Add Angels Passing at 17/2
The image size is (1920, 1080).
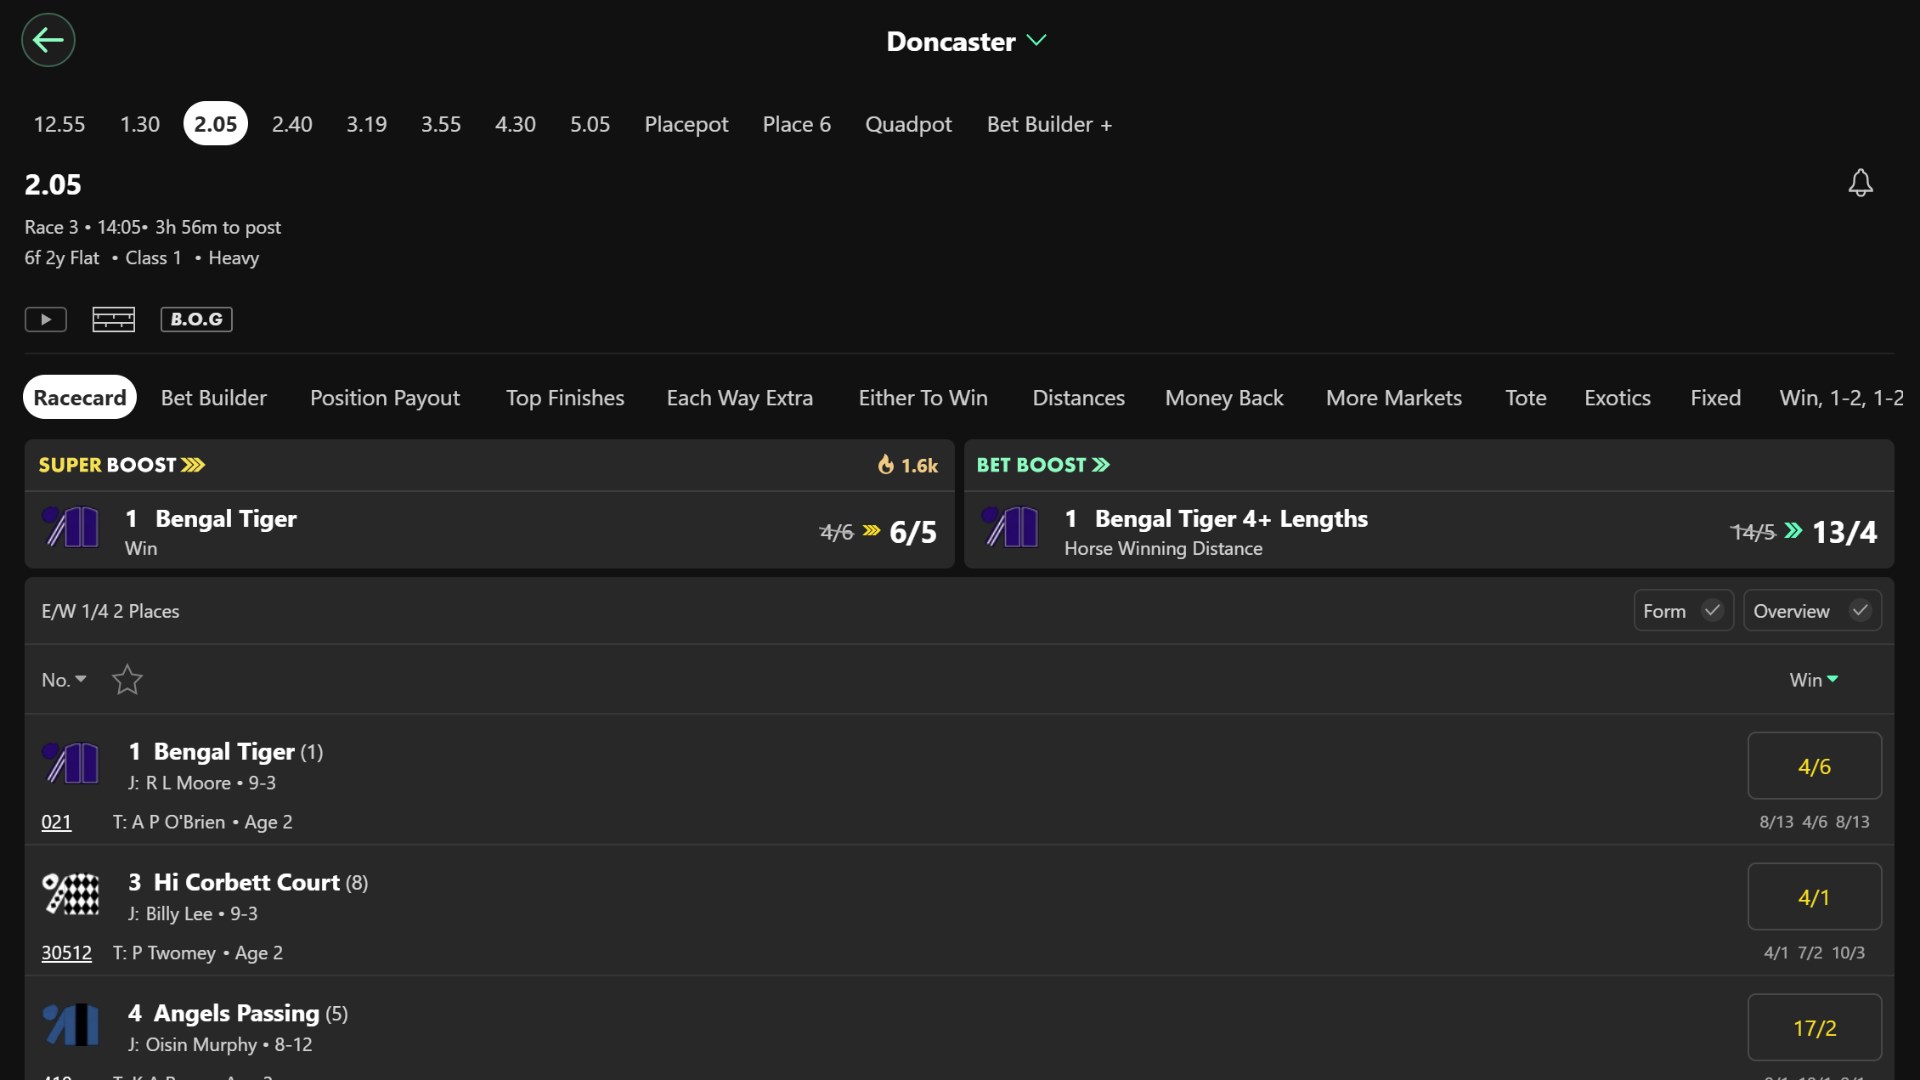1814,1028
